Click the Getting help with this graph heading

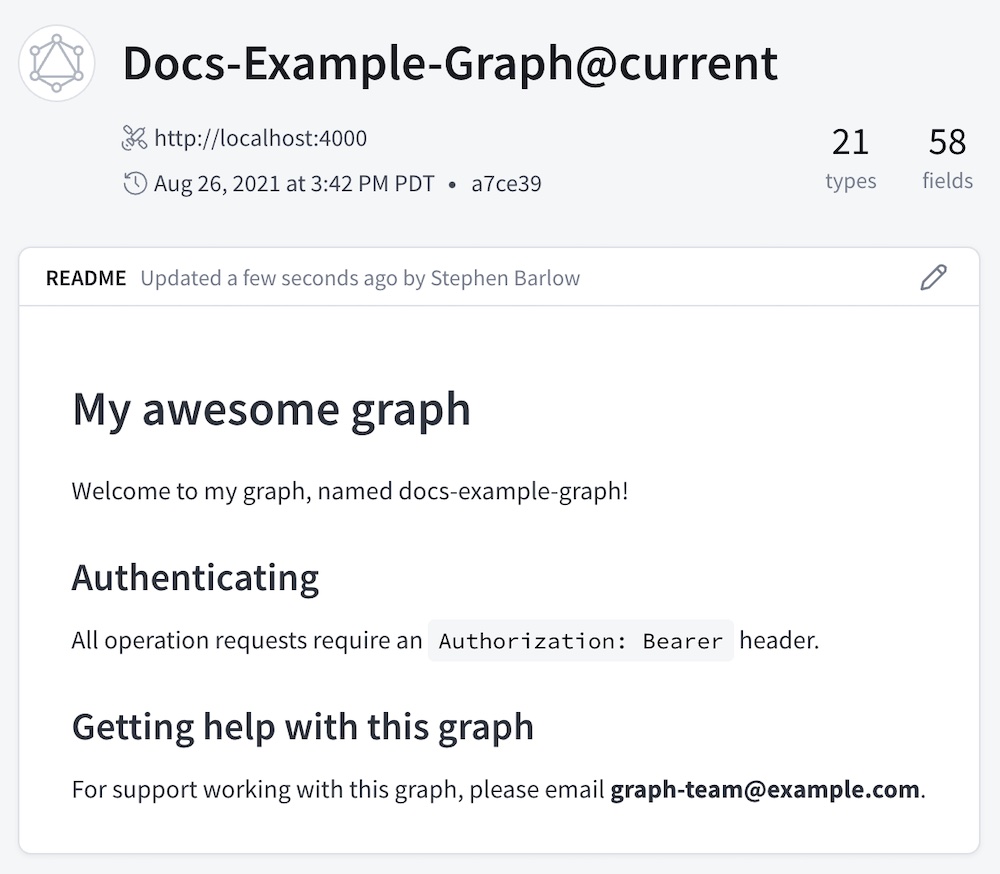click(303, 726)
